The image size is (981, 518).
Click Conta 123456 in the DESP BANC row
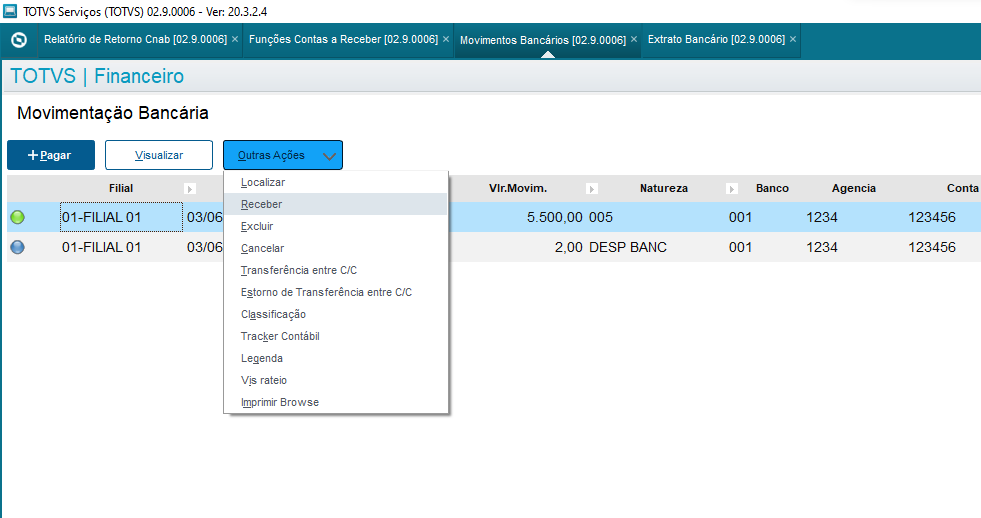tap(932, 247)
